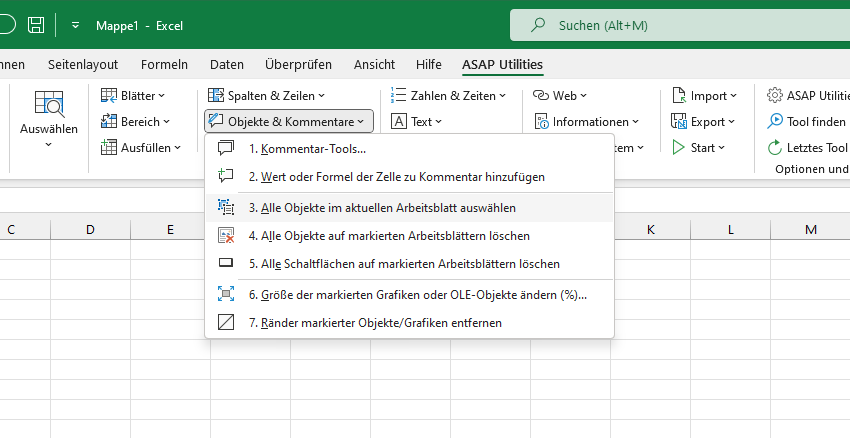
Task: Click the delete-objects red X icon
Action: (x=226, y=235)
